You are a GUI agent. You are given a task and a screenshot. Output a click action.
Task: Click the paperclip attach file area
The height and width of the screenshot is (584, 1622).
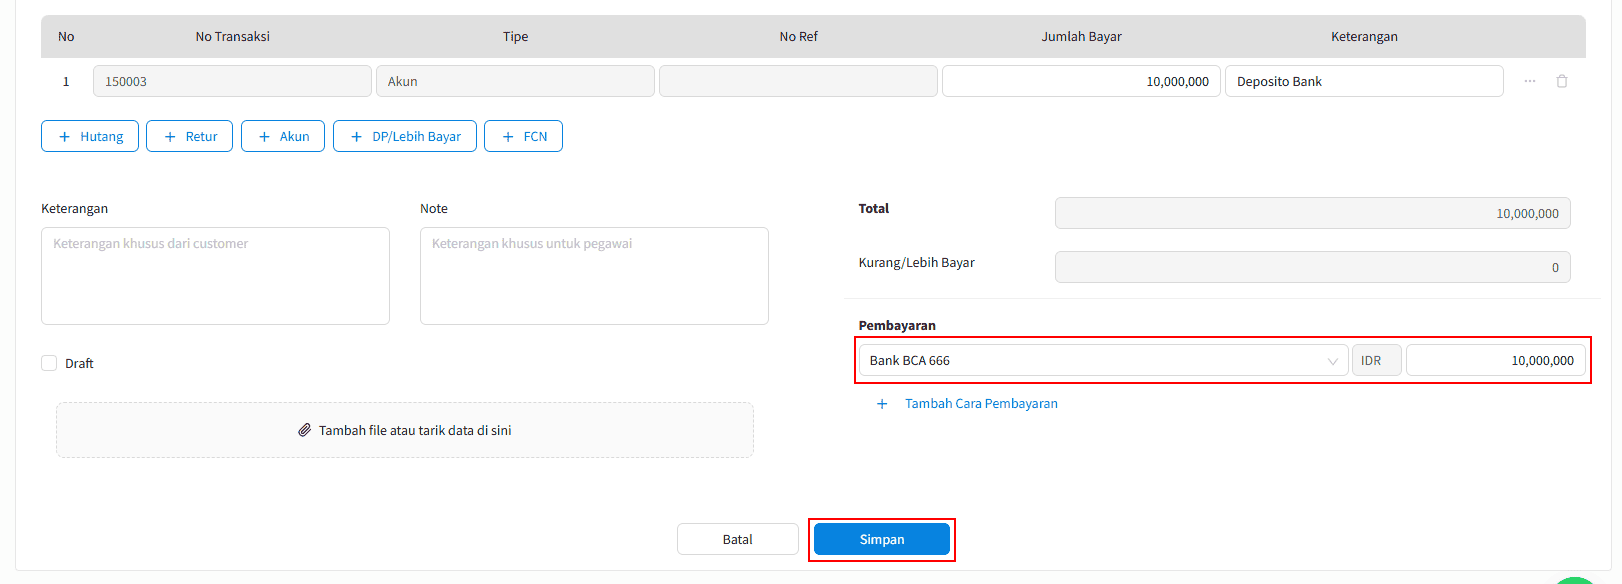405,430
